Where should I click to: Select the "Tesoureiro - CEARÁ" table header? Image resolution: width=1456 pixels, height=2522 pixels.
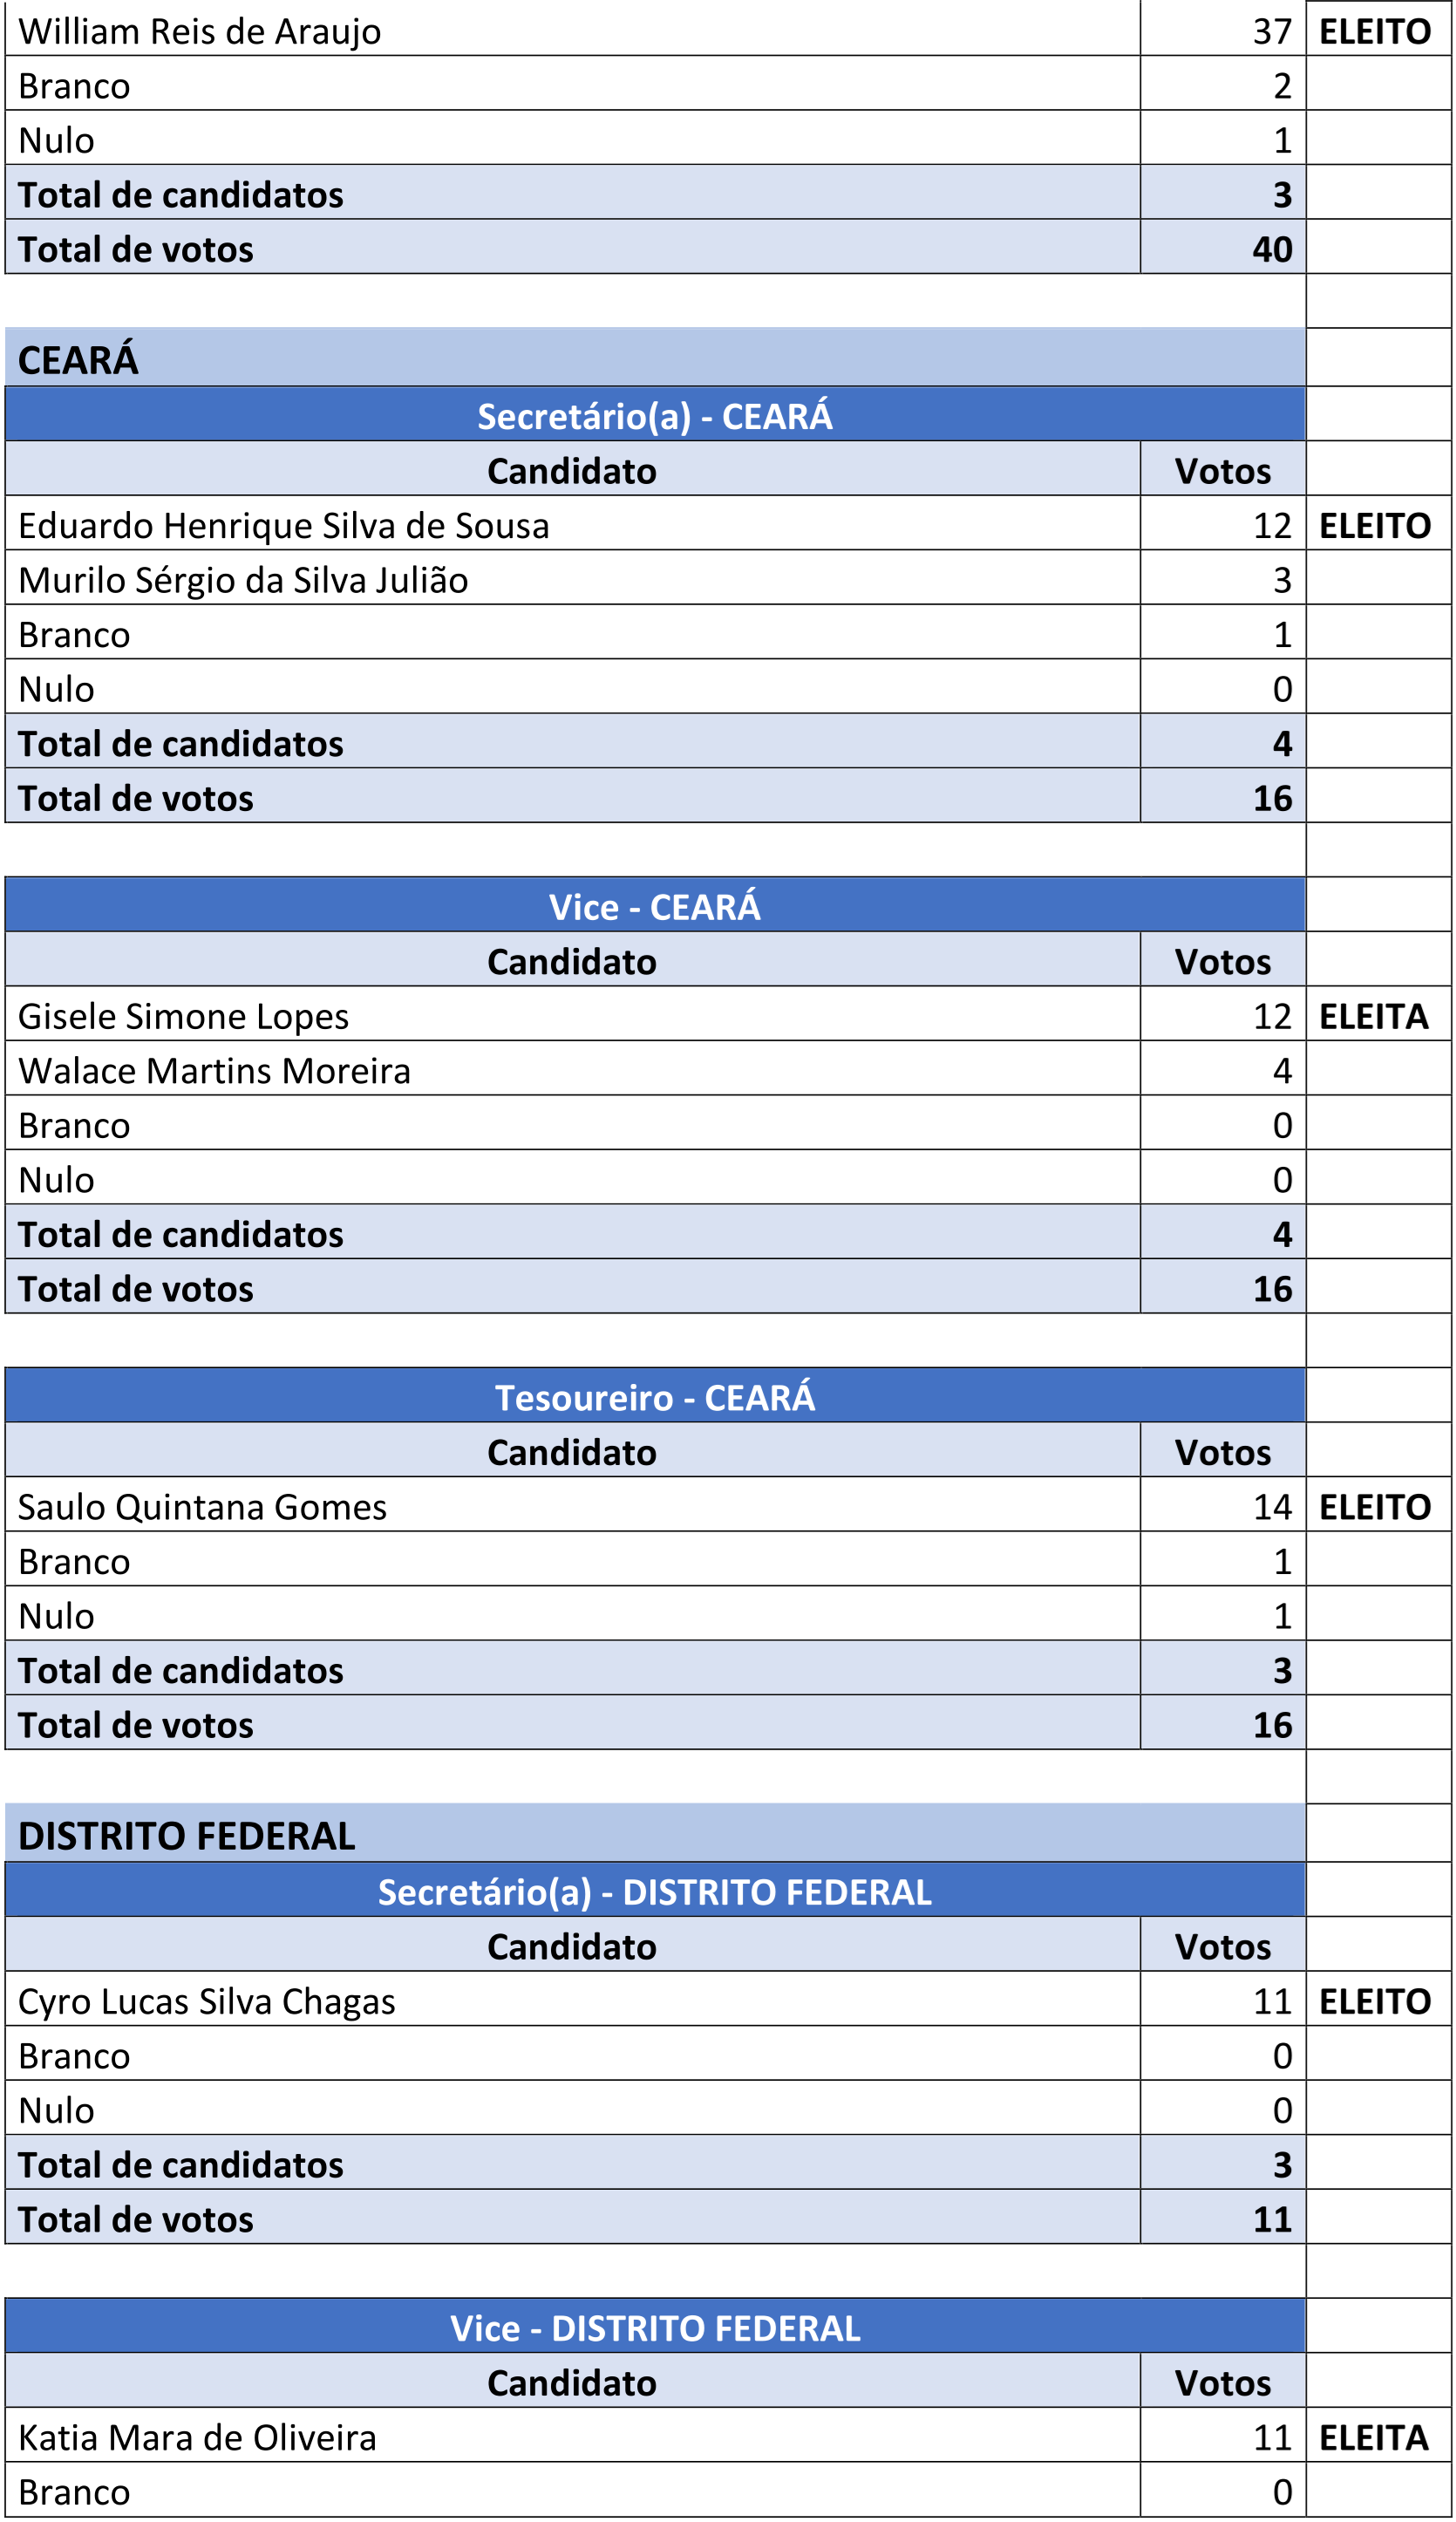pyautogui.click(x=654, y=1397)
